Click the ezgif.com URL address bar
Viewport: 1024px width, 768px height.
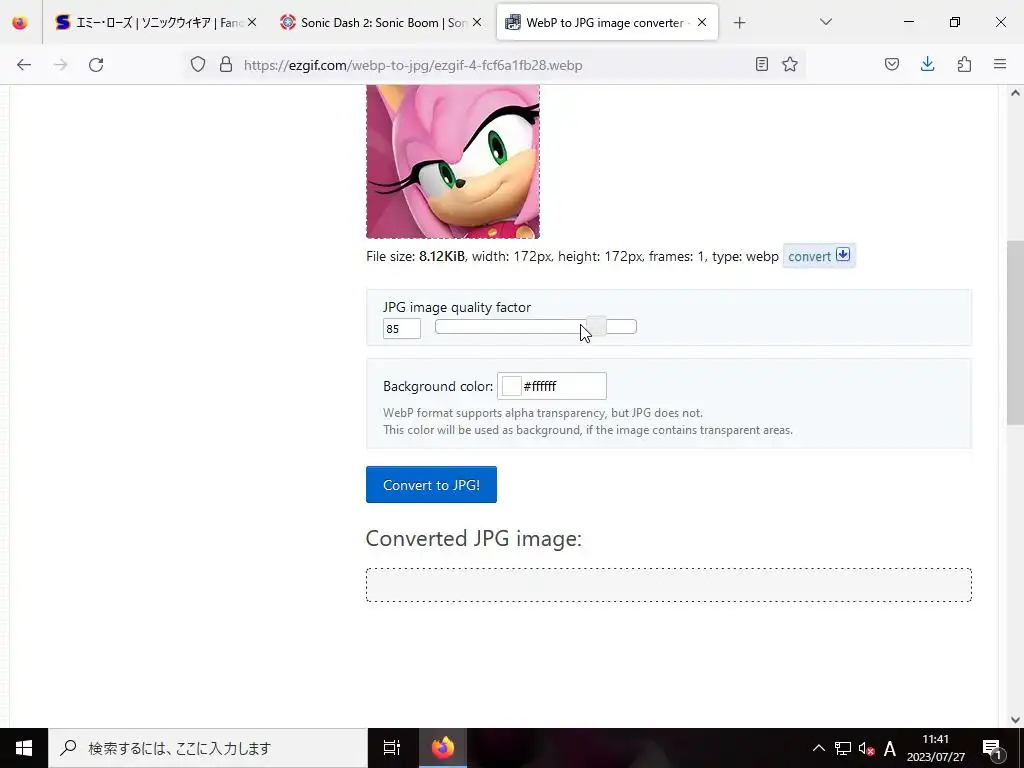click(493, 65)
